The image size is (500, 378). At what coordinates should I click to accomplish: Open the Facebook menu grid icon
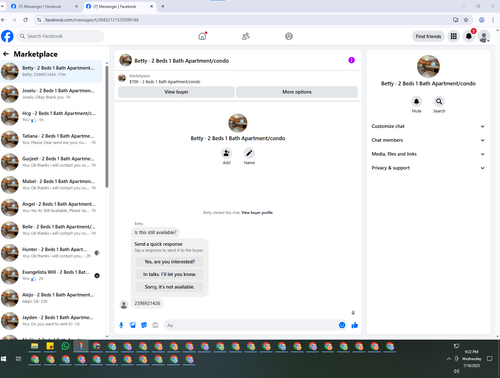tap(454, 36)
